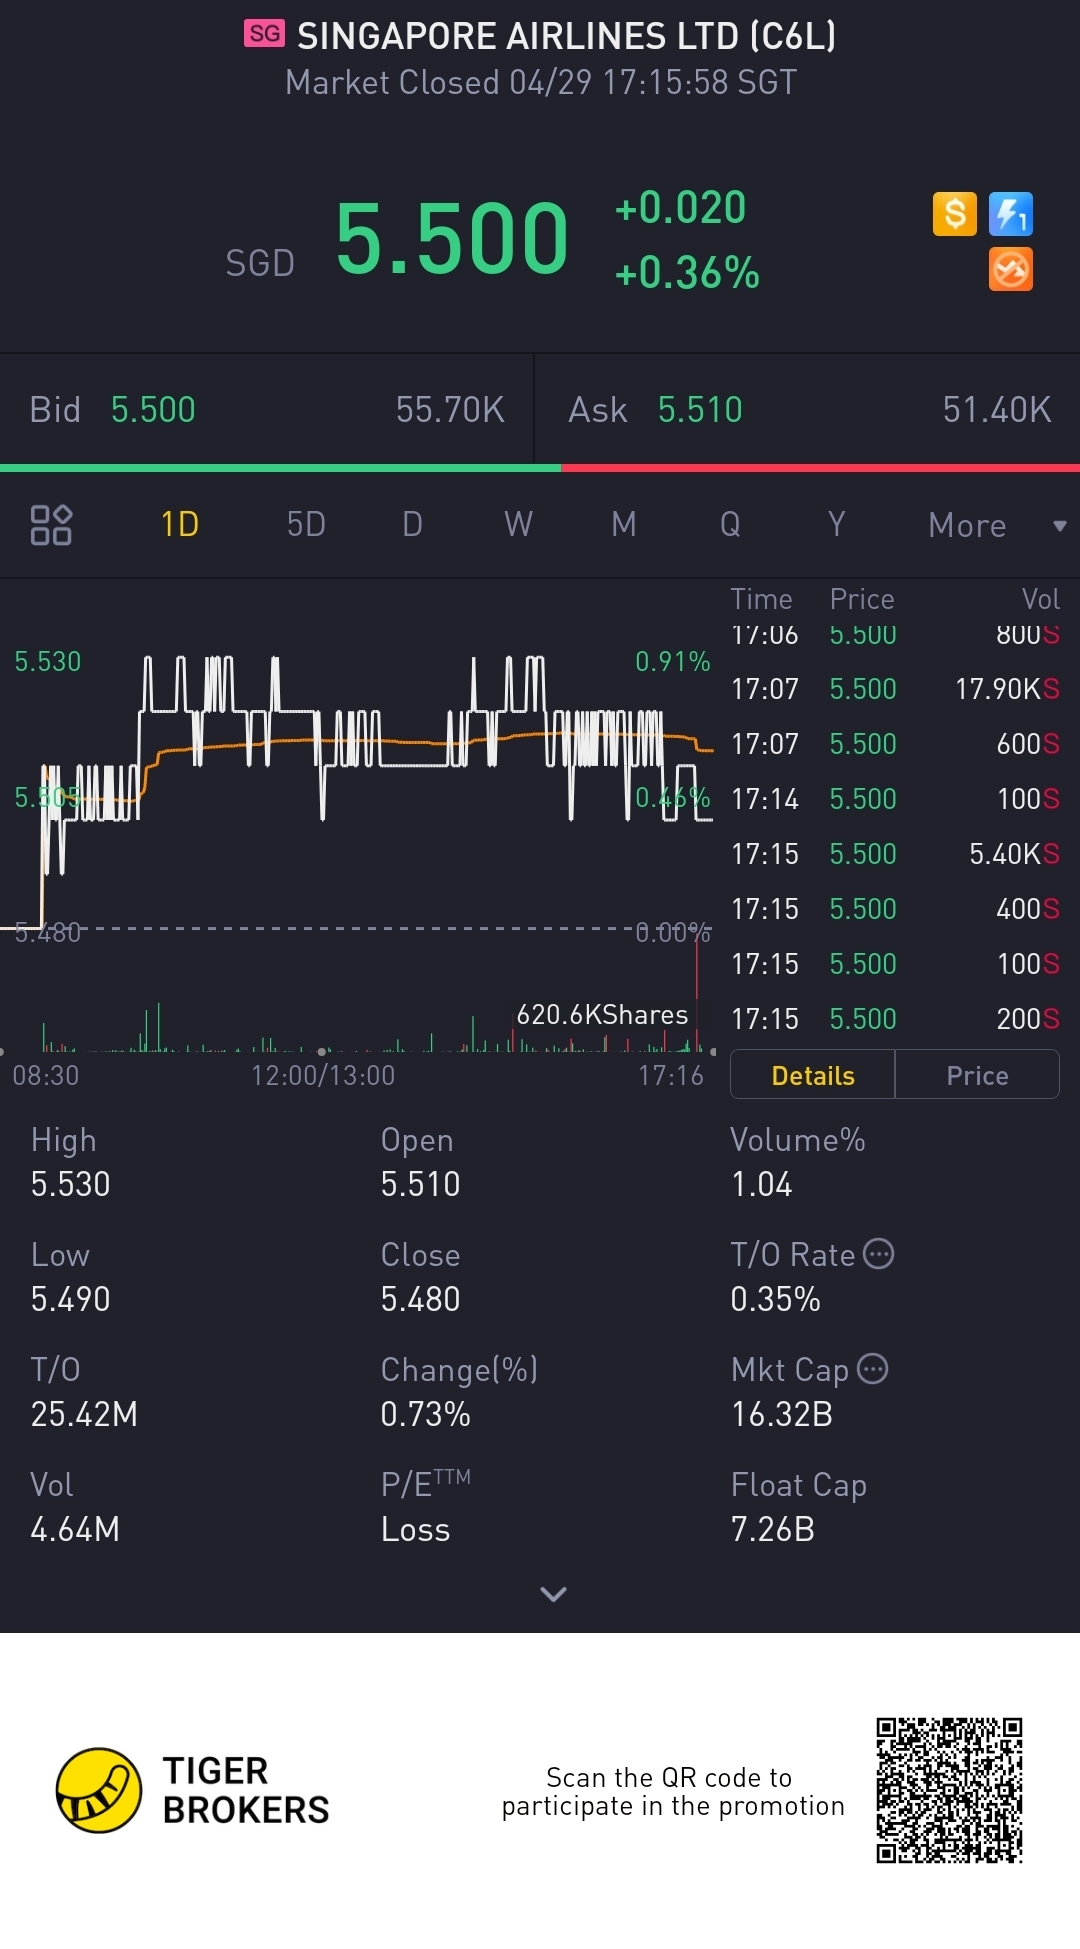Tap the Volume% 1.04 stat
Image resolution: width=1080 pixels, height=1949 pixels.
point(798,1162)
